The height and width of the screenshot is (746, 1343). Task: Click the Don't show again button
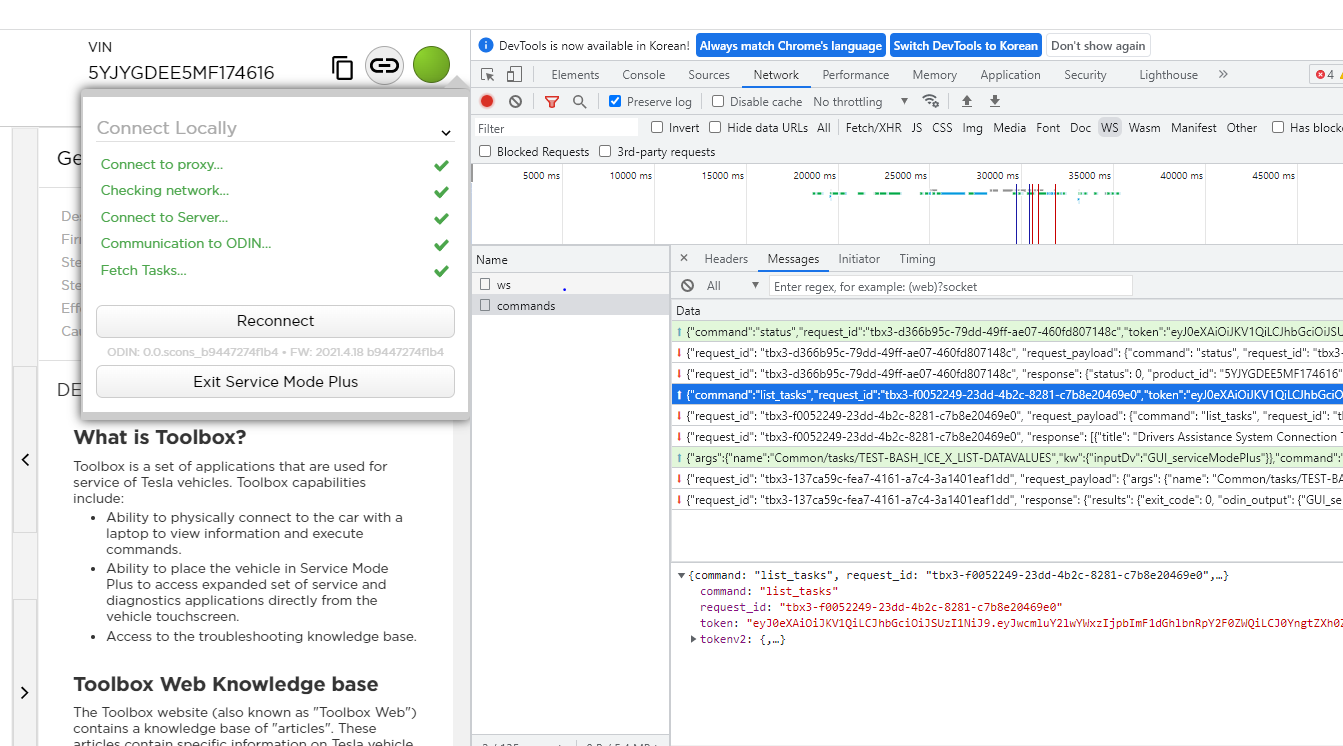[x=1098, y=45]
